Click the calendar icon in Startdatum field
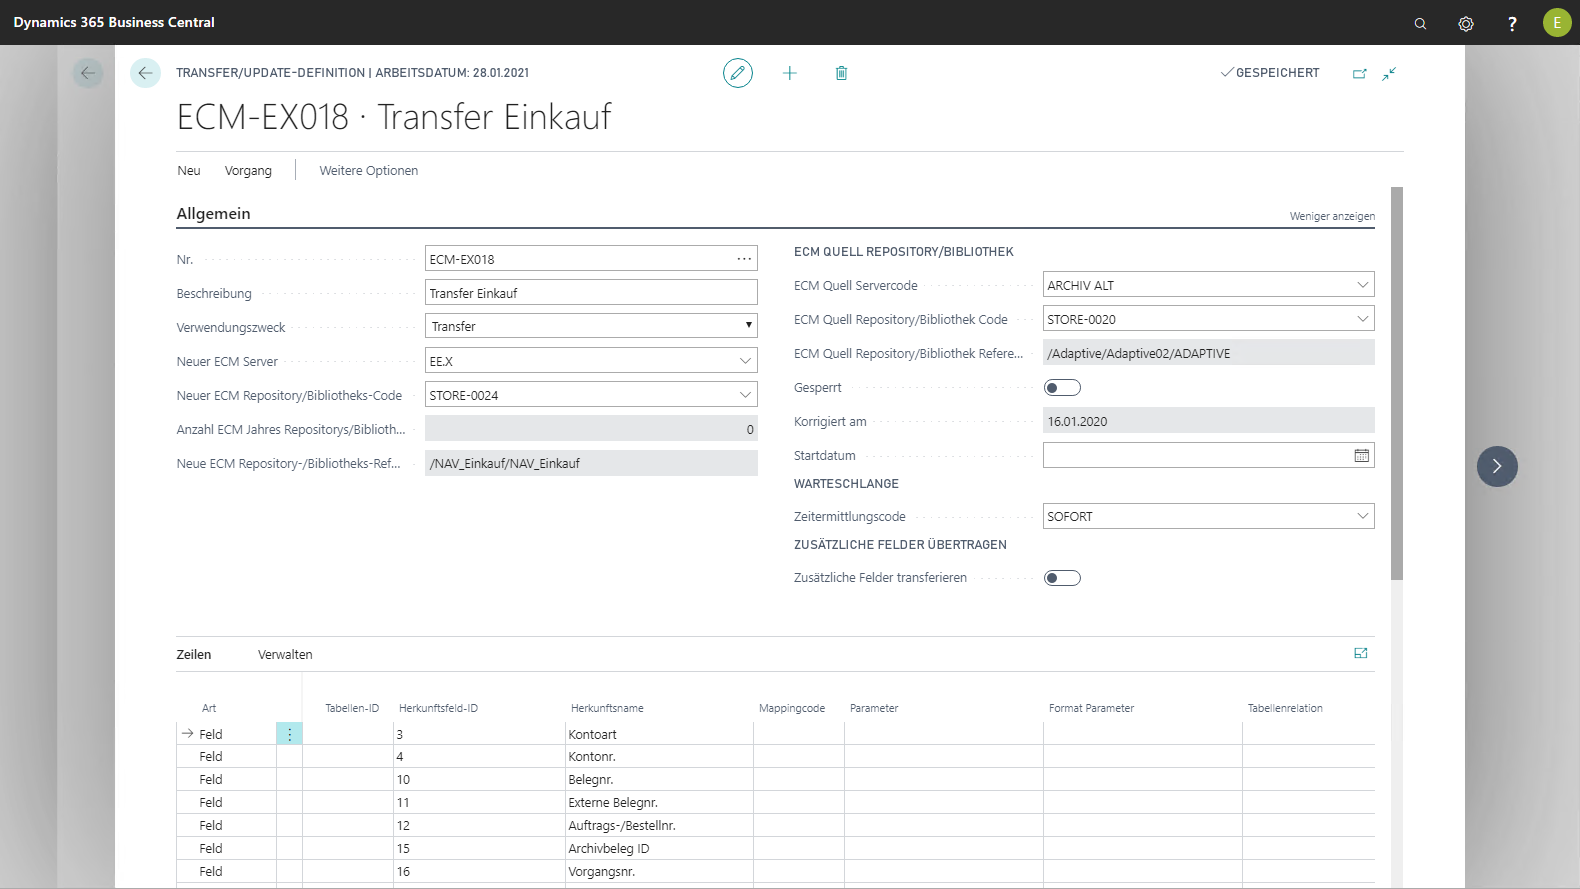Image resolution: width=1580 pixels, height=889 pixels. [x=1361, y=456]
